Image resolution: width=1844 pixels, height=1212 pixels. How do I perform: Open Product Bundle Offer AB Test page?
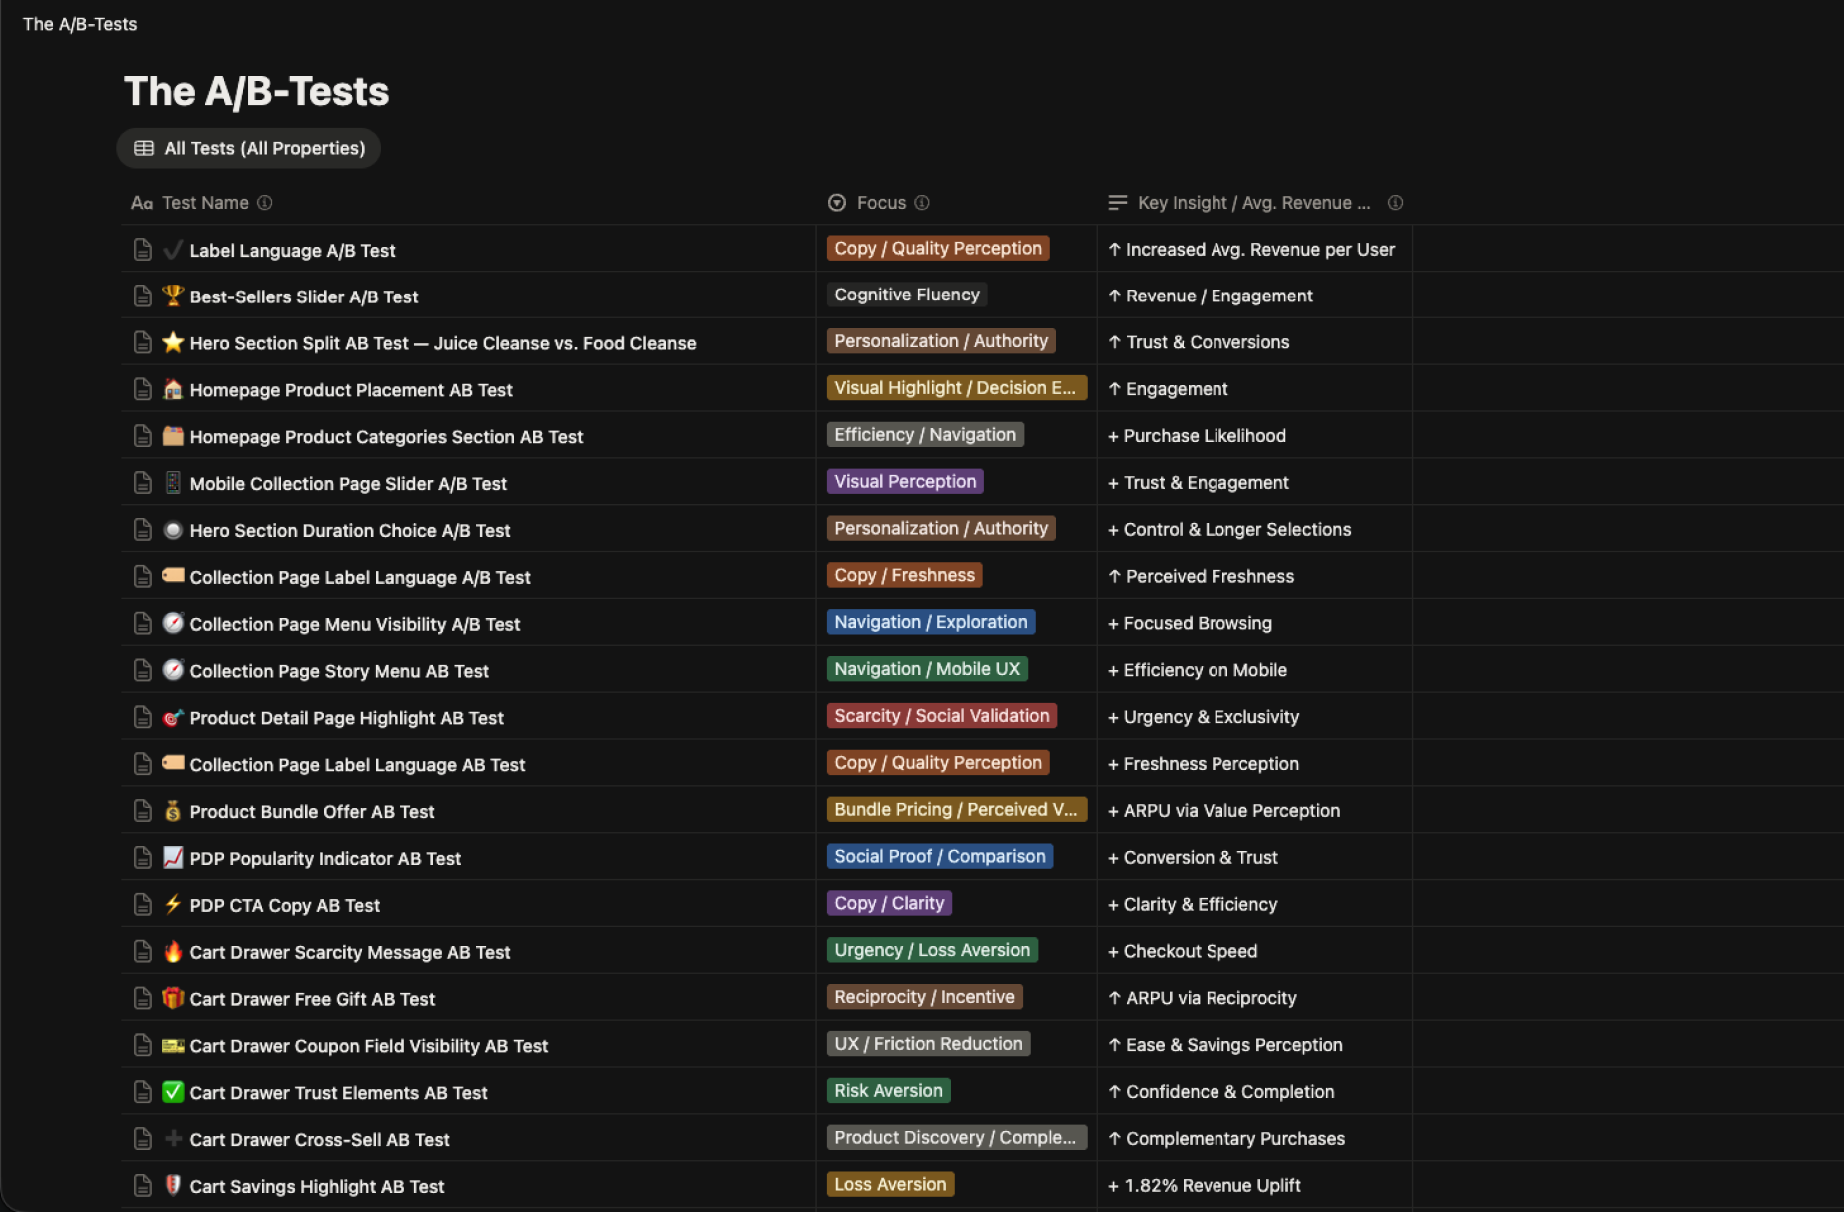point(311,812)
